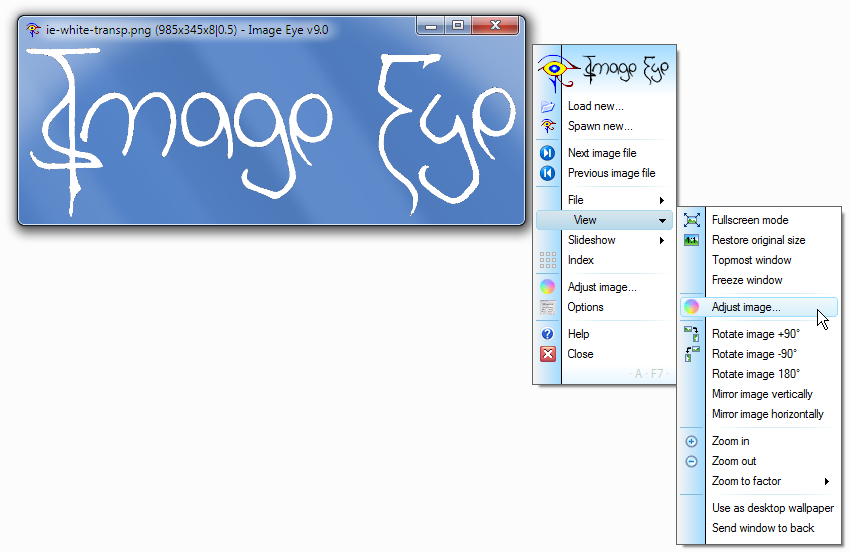Viewport: 850px width, 552px height.
Task: Choose Next image file
Action: (x=602, y=153)
